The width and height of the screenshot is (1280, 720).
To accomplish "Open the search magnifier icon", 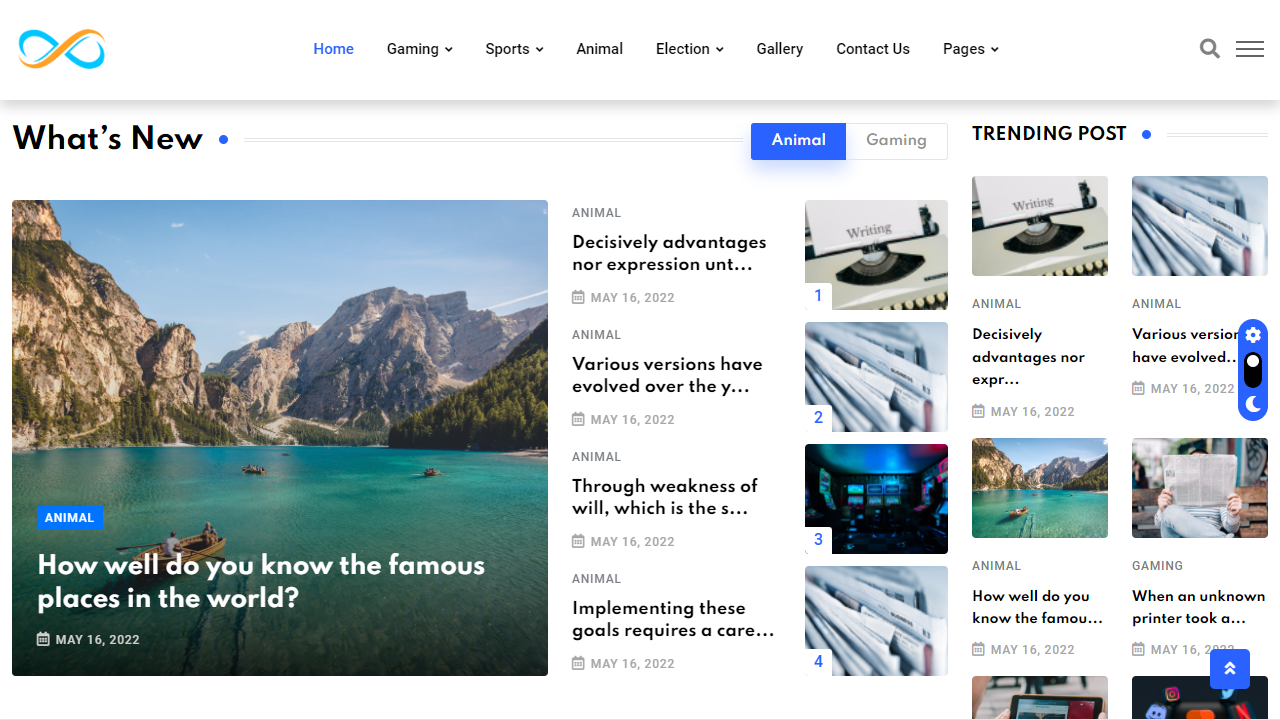I will point(1209,48).
